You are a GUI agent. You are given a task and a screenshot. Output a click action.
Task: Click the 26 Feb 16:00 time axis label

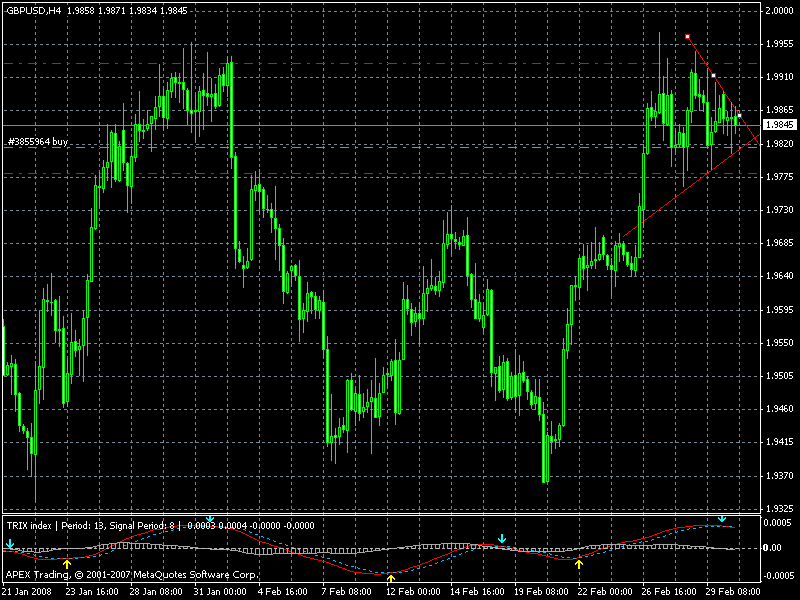pyautogui.click(x=668, y=592)
